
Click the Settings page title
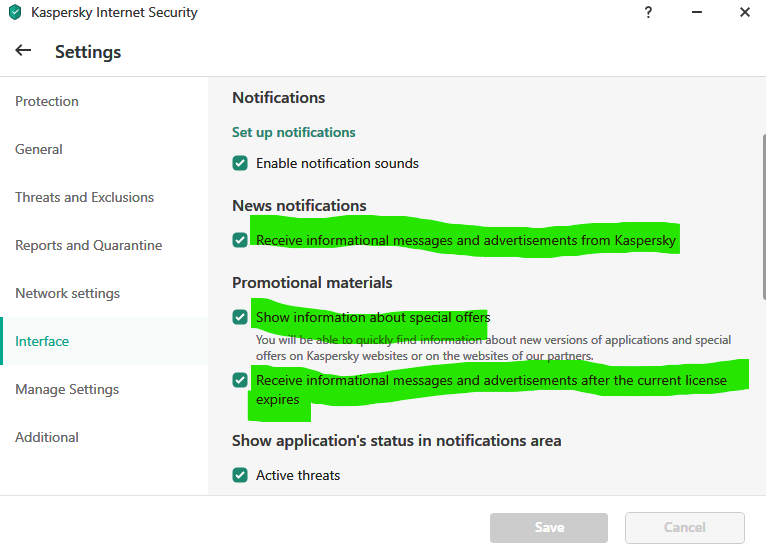(x=88, y=52)
